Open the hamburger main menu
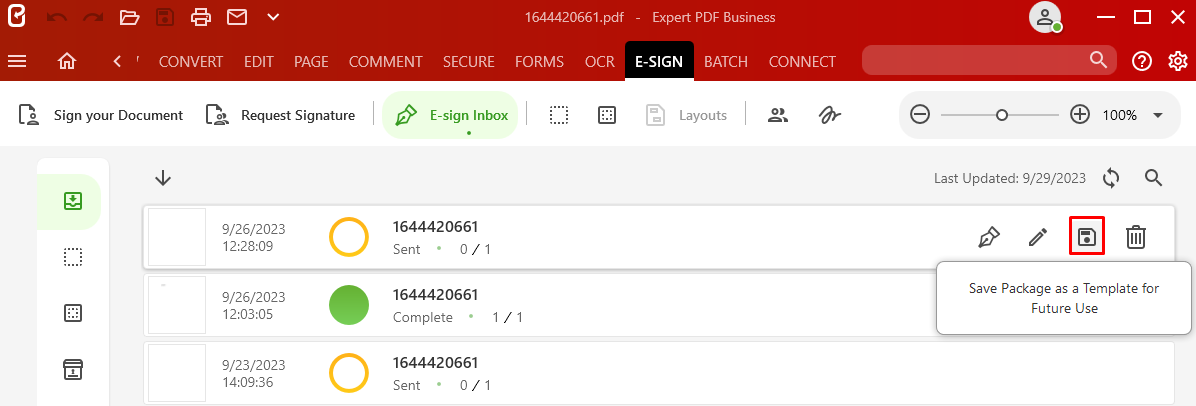 [x=17, y=61]
